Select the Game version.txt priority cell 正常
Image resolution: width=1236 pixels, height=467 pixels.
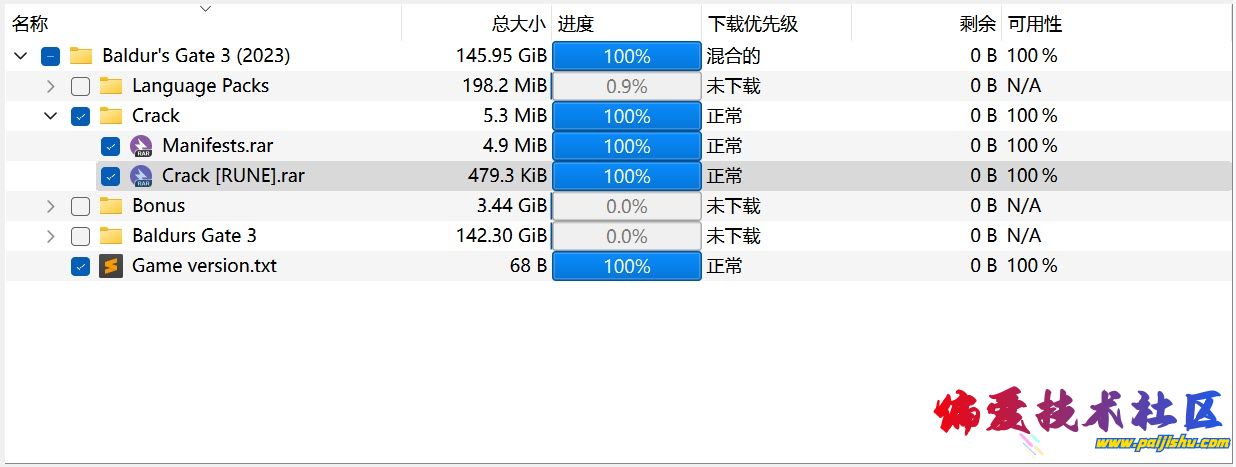pos(725,266)
